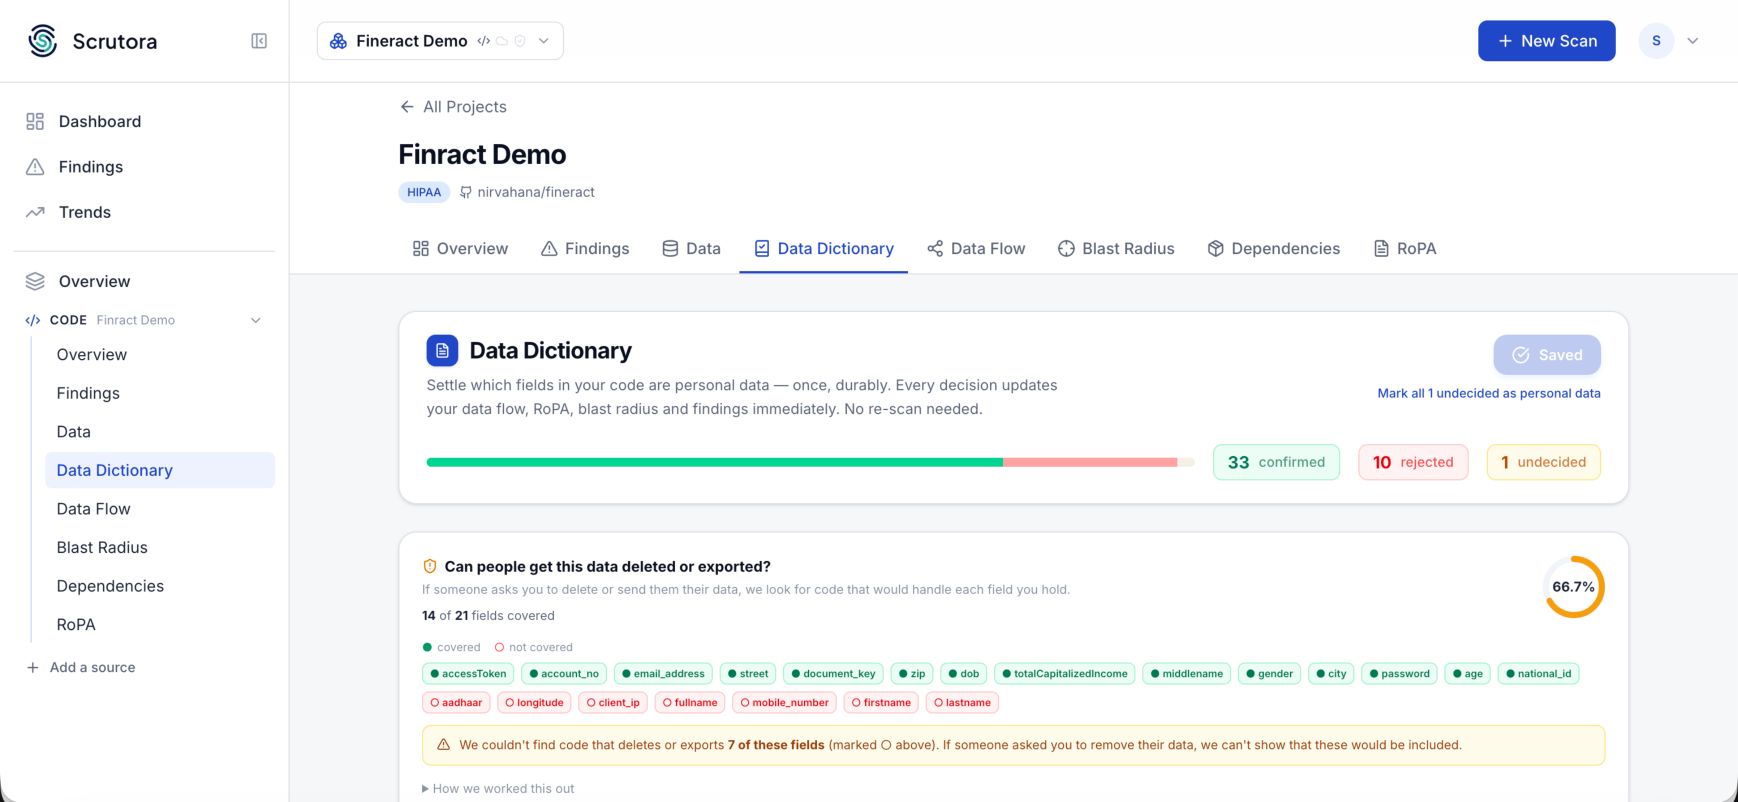Click the accessToken field chip
This screenshot has height=802, width=1738.
click(468, 674)
